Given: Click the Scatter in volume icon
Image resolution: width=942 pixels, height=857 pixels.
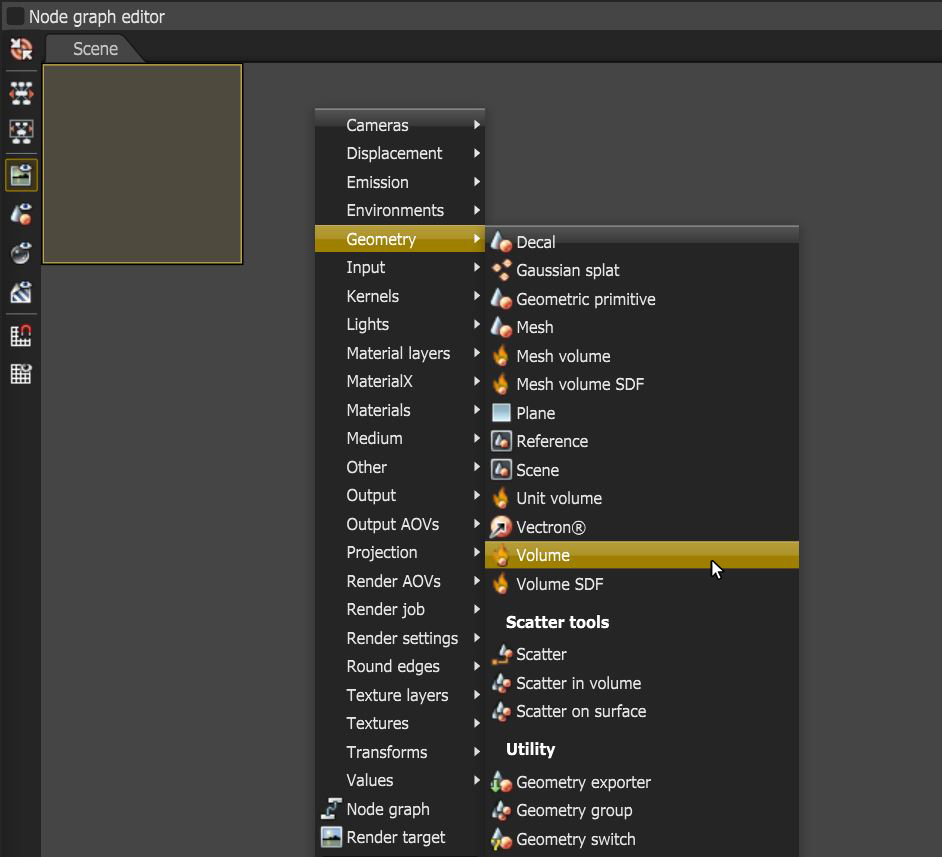Looking at the screenshot, I should [501, 683].
